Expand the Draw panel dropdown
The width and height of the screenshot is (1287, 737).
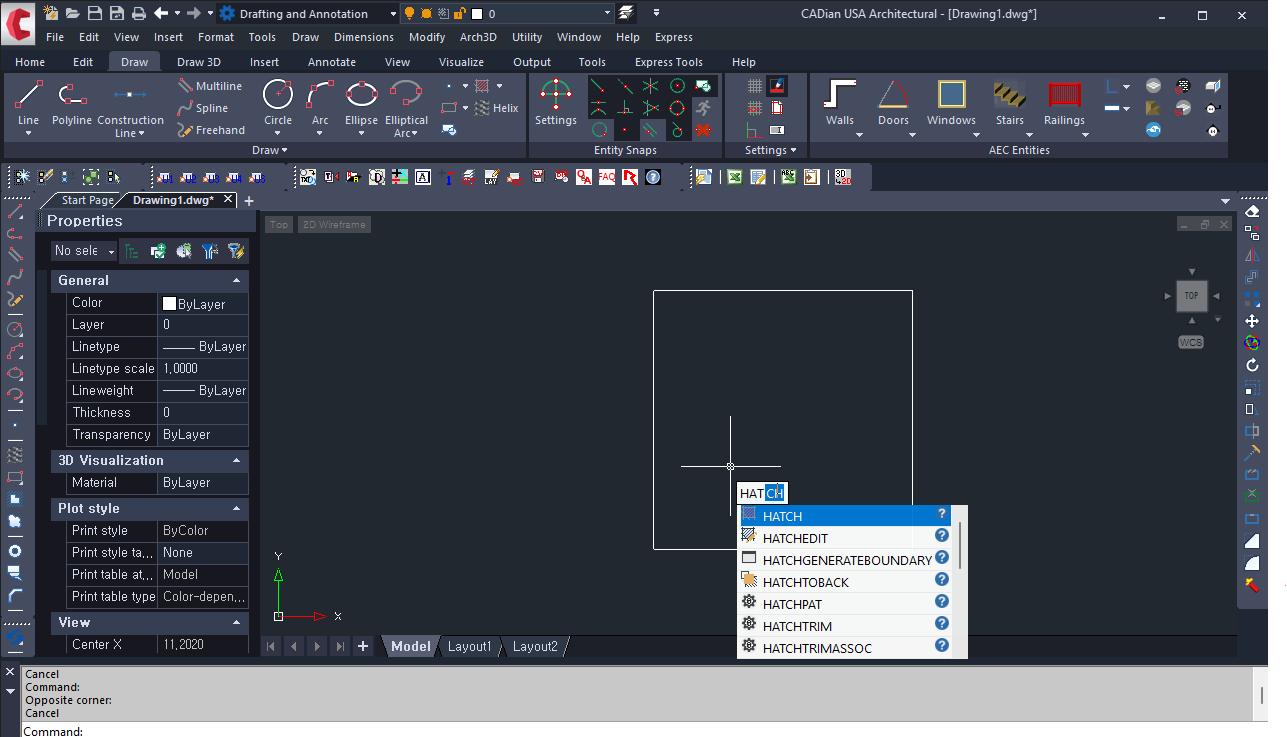click(270, 150)
